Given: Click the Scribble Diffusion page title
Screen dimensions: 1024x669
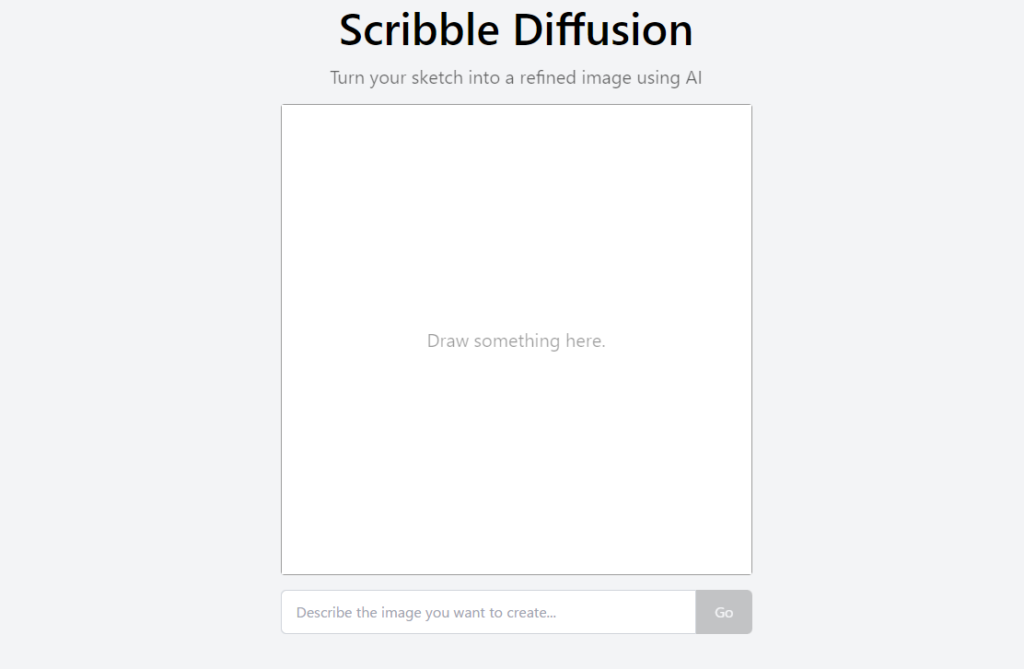Looking at the screenshot, I should pos(515,30).
